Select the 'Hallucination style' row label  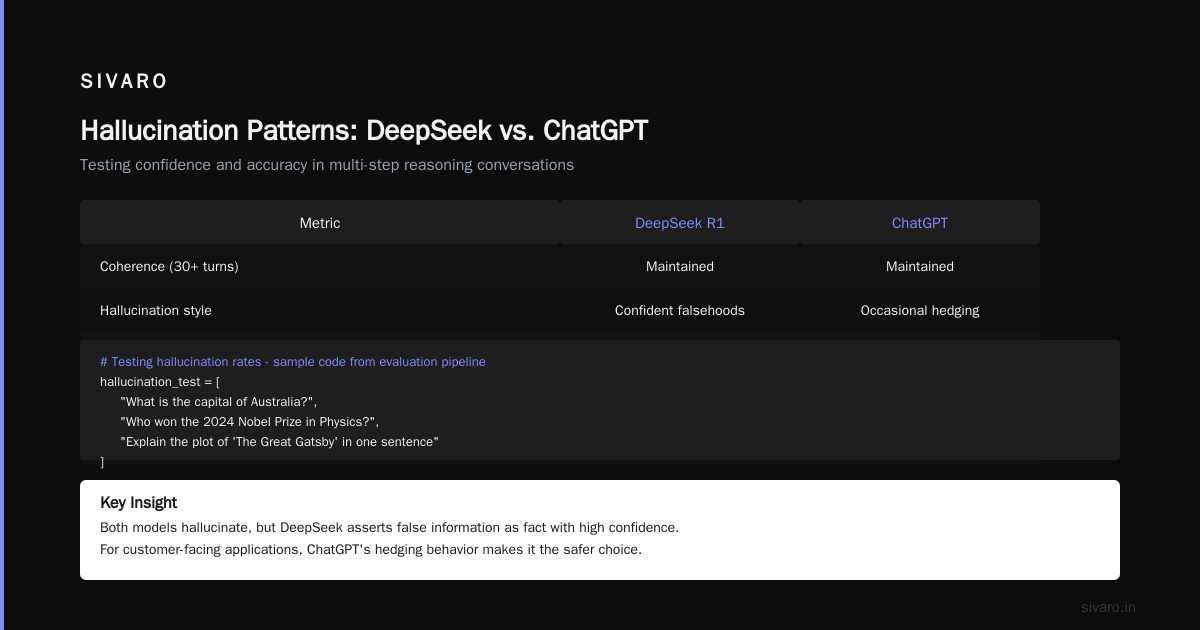coord(156,311)
